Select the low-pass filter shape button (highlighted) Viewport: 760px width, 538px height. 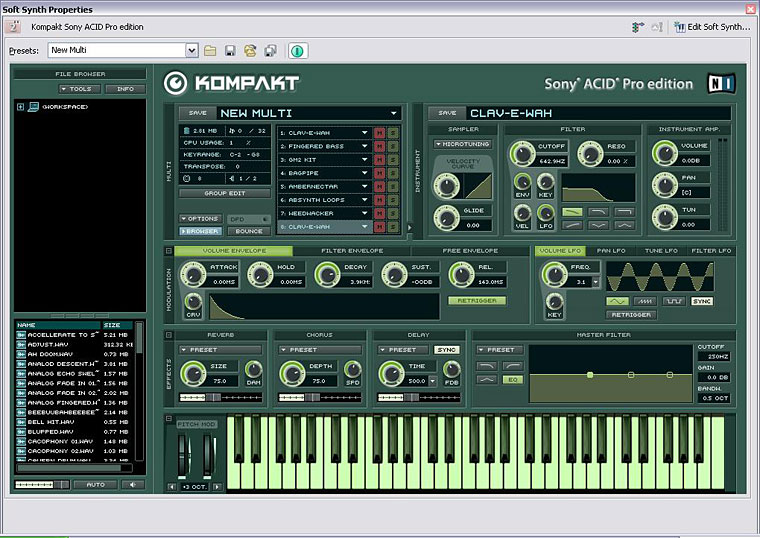coord(572,212)
